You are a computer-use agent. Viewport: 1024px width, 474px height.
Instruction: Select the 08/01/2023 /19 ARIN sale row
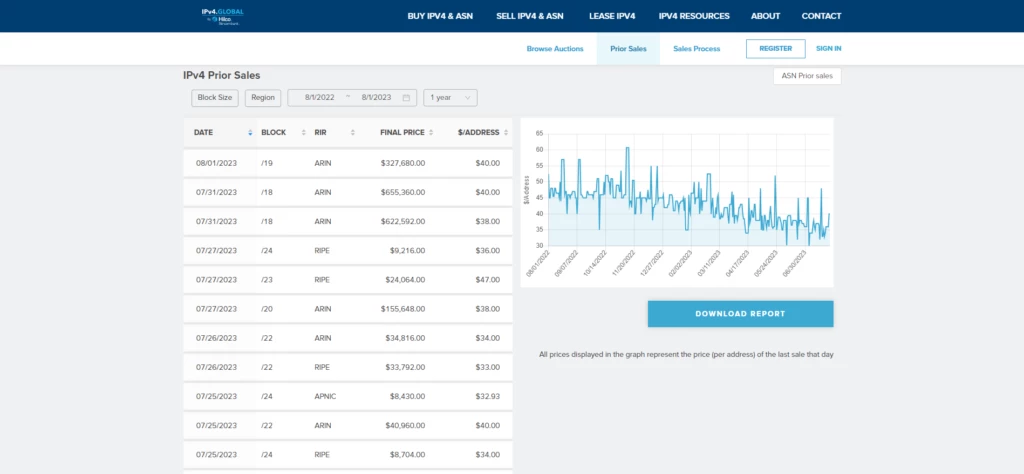(x=347, y=163)
